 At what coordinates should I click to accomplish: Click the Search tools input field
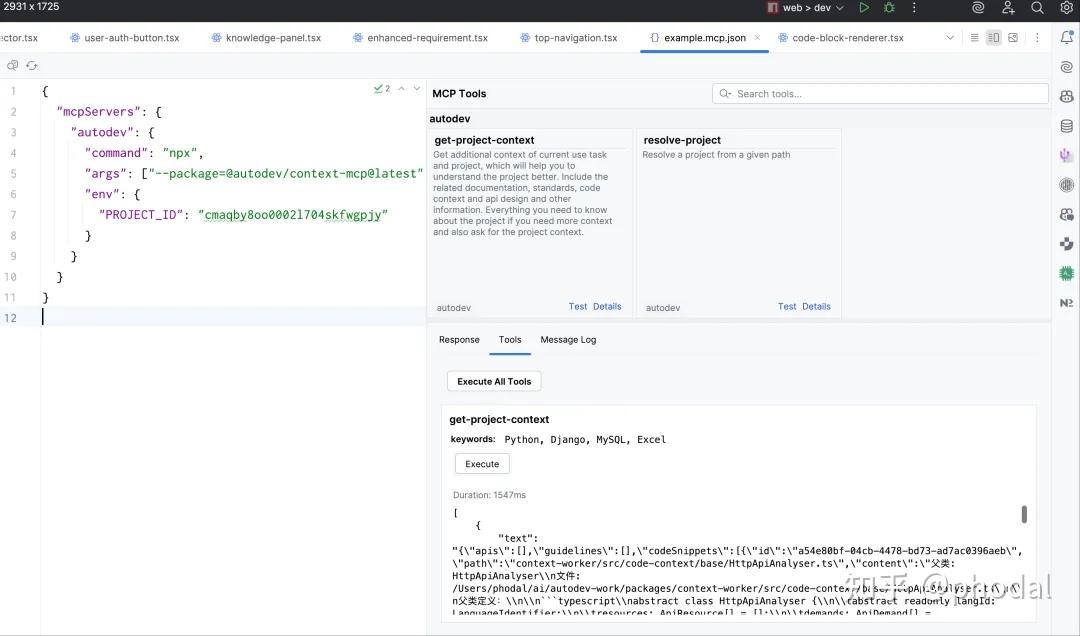tap(880, 92)
